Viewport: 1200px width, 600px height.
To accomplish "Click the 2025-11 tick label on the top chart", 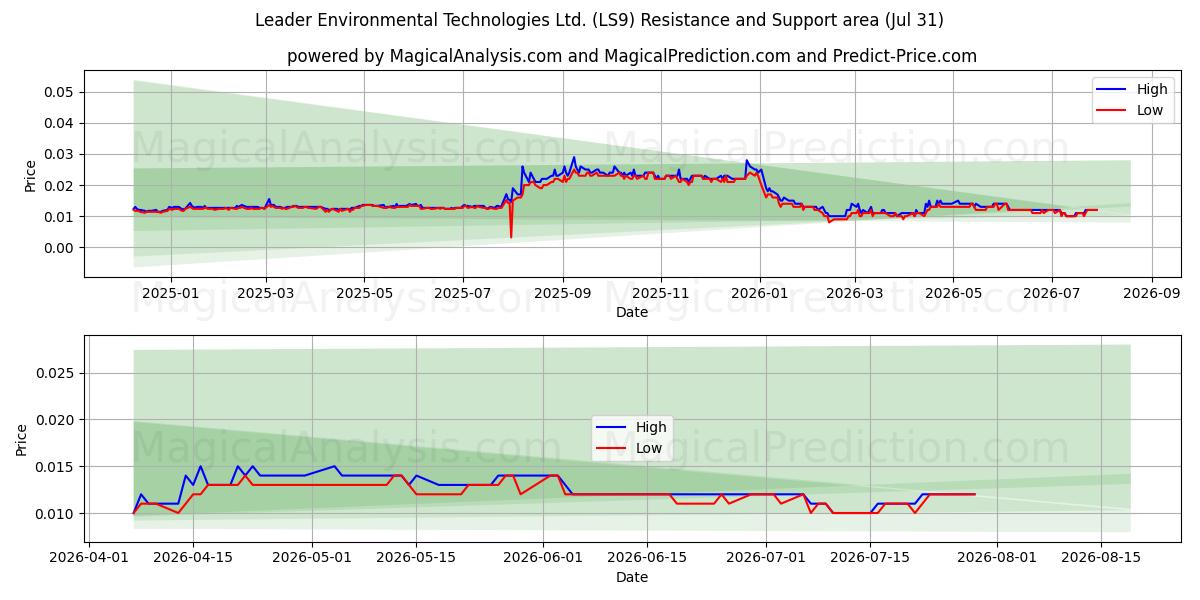I will point(660,294).
